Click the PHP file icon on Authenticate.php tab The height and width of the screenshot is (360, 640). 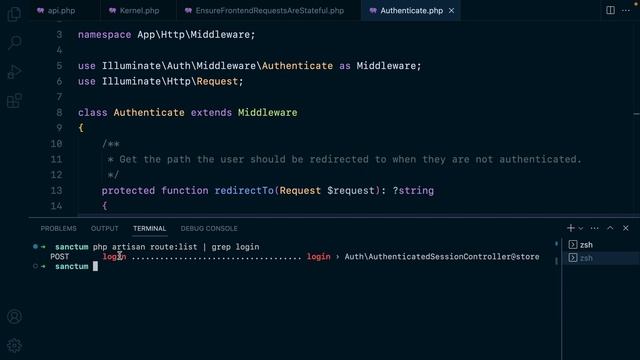tap(373, 11)
